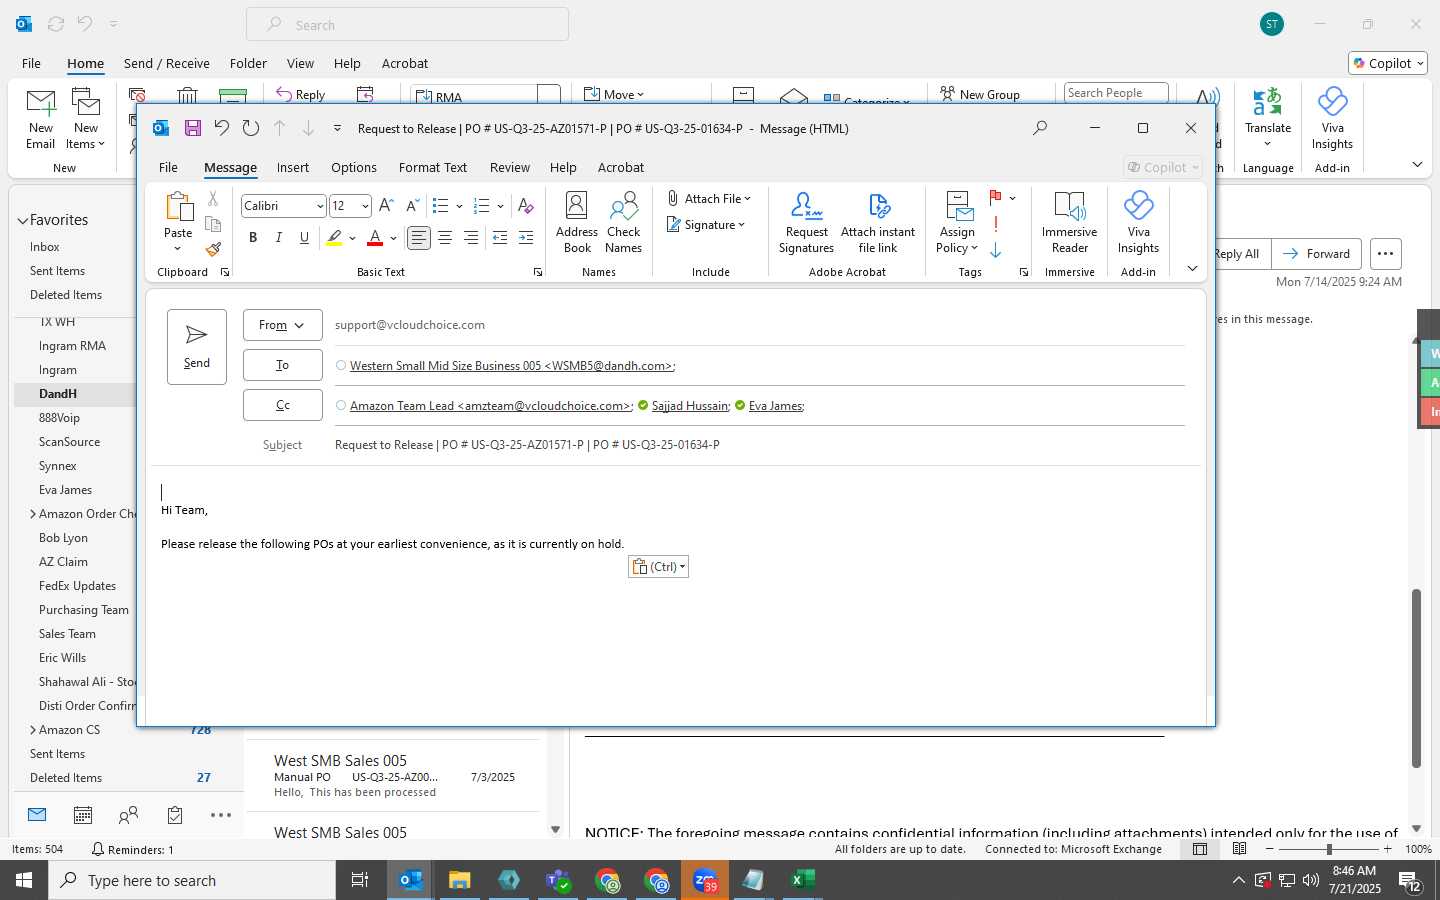
Task: Switch to Reading view in status bar
Action: (1240, 849)
